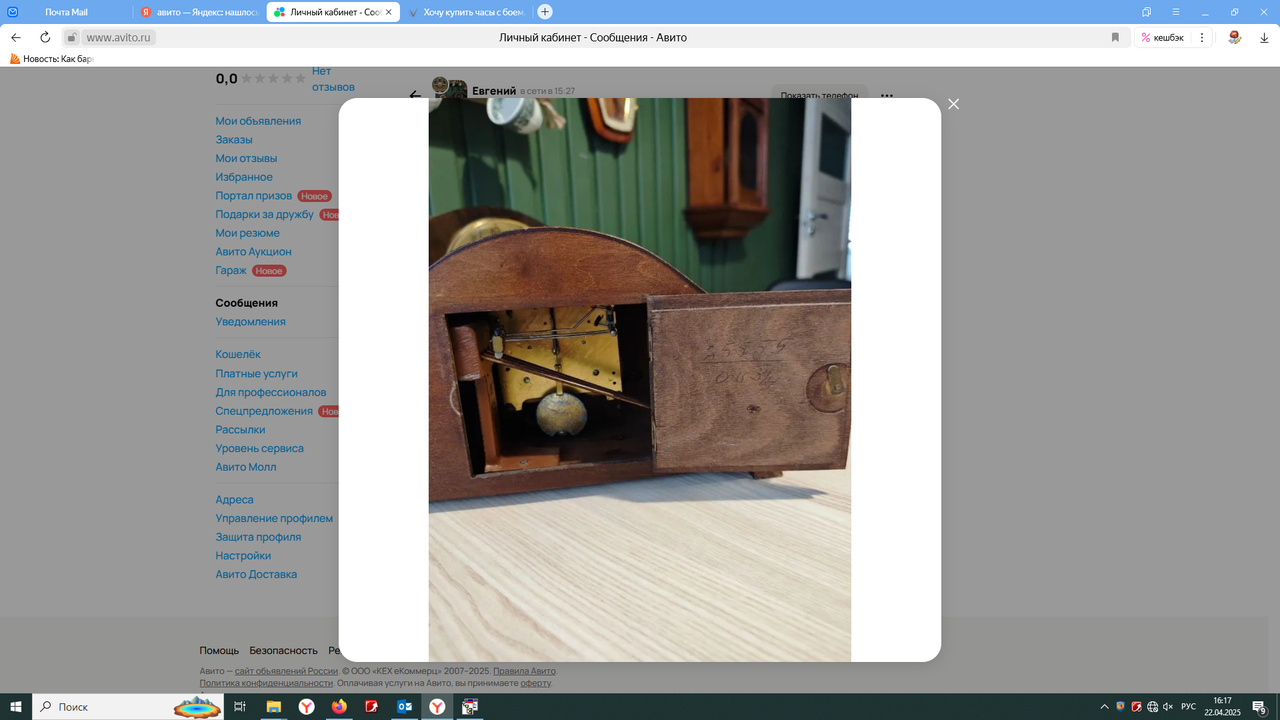Viewport: 1280px width, 720px height.
Task: Open Мои объявления in the sidebar
Action: click(258, 121)
